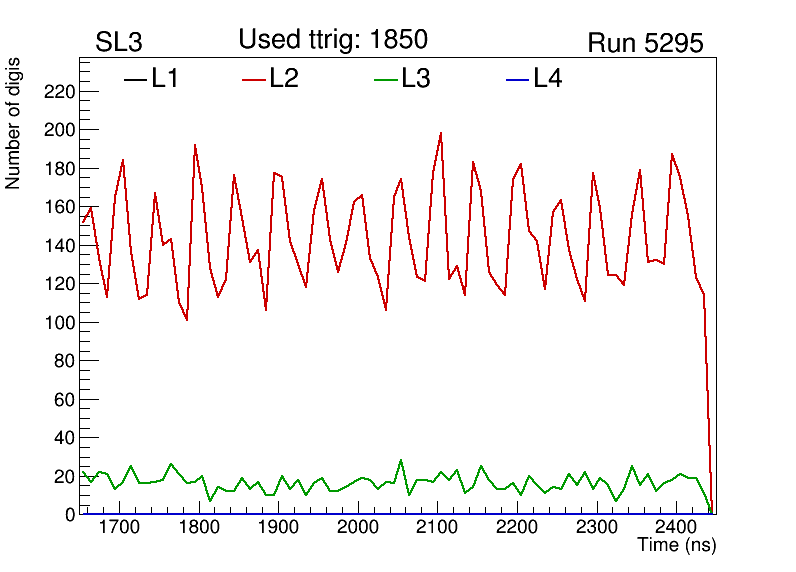Select the L1 legend text label
Image resolution: width=796 pixels, height=572 pixels.
(x=165, y=79)
